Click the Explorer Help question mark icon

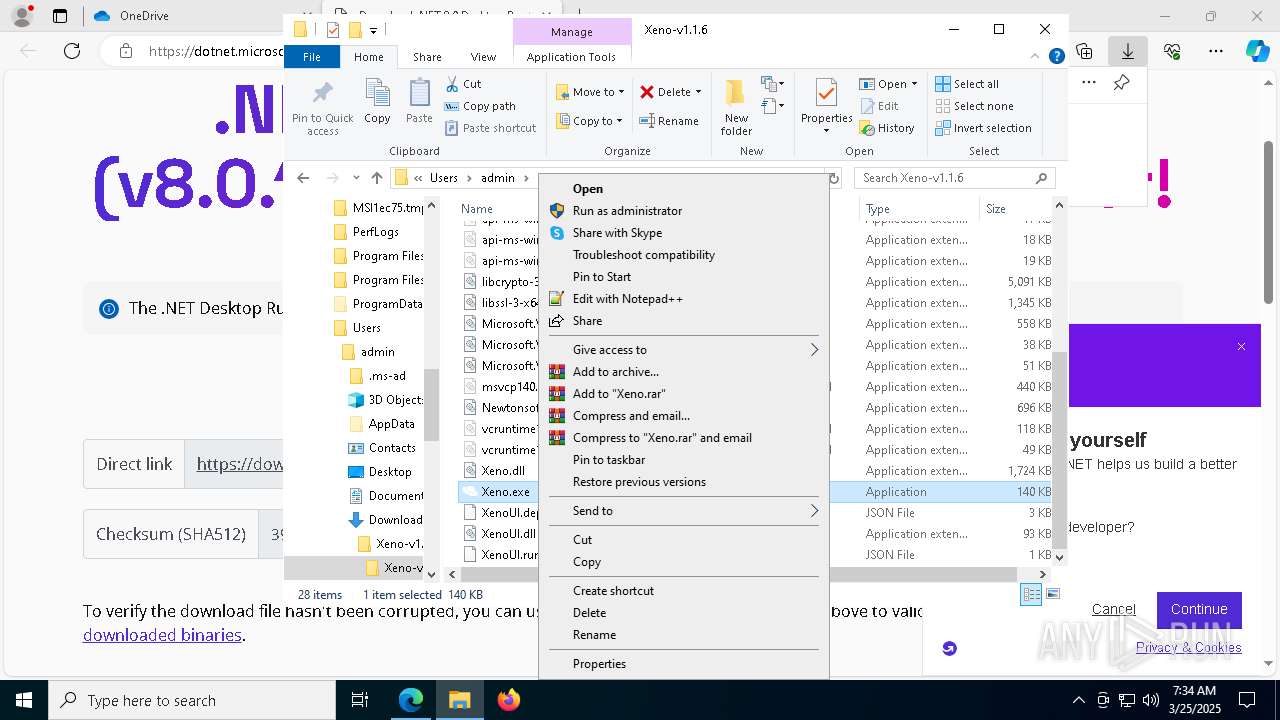1056,57
